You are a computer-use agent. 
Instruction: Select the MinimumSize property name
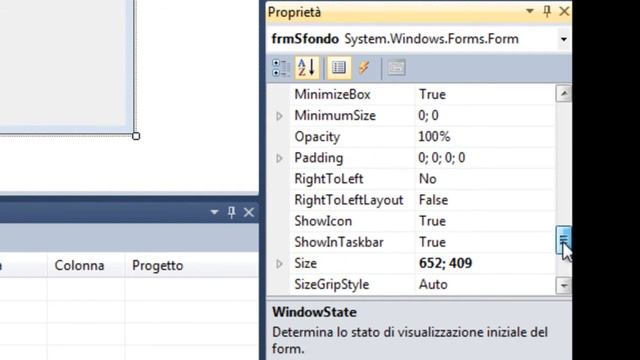335,116
